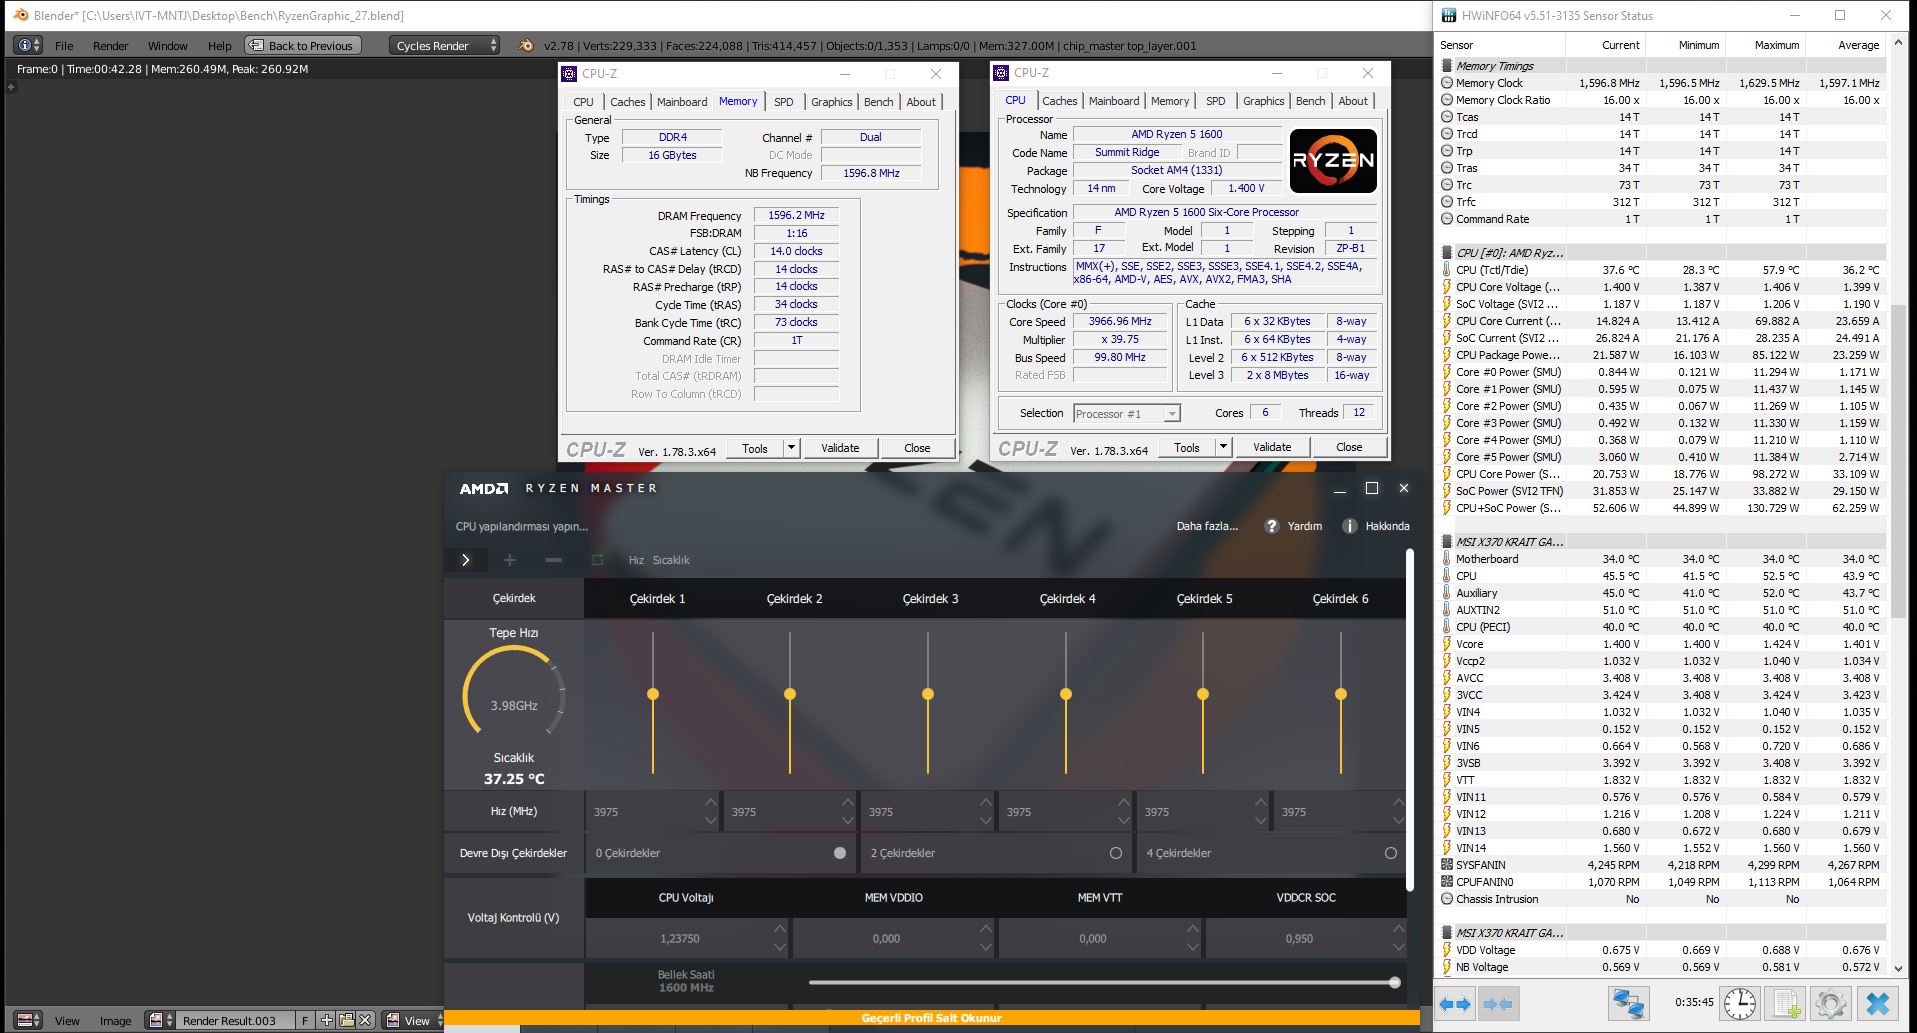Click HWiNFO collapse columns arrows icon

1498,1003
